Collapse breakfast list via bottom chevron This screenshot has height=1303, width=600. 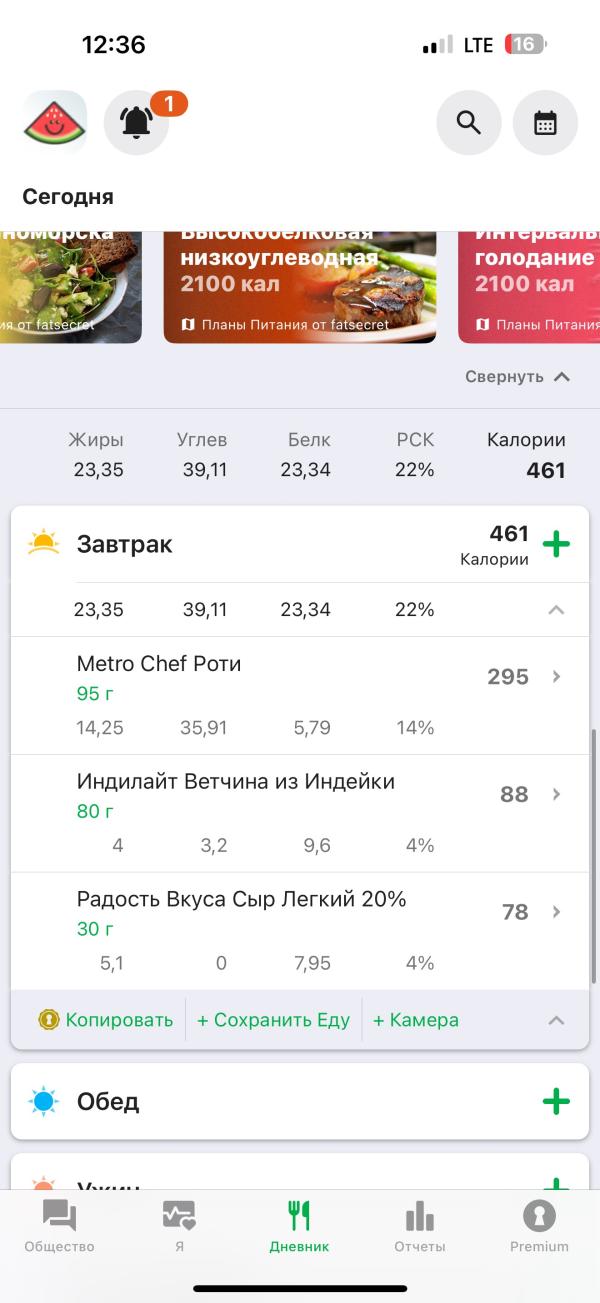[556, 1020]
